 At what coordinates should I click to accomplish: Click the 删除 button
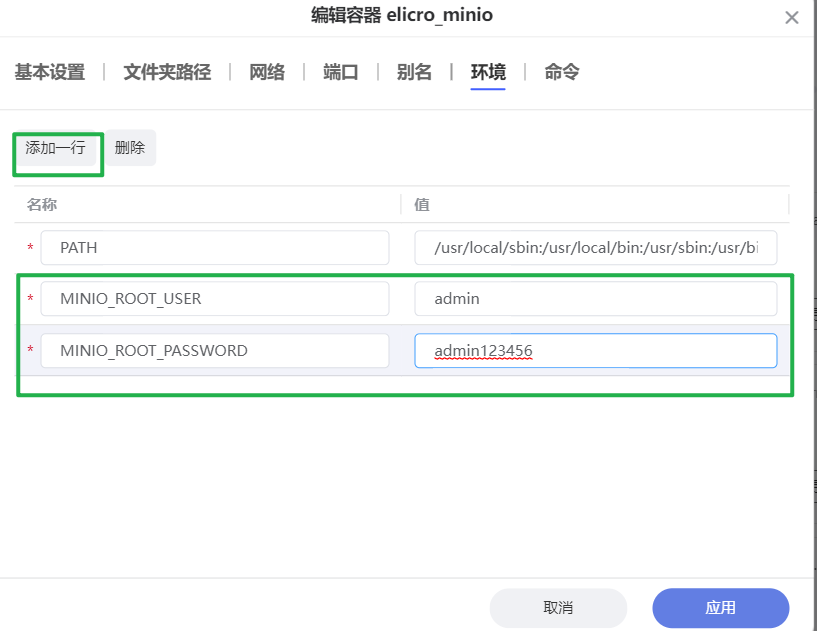click(131, 147)
